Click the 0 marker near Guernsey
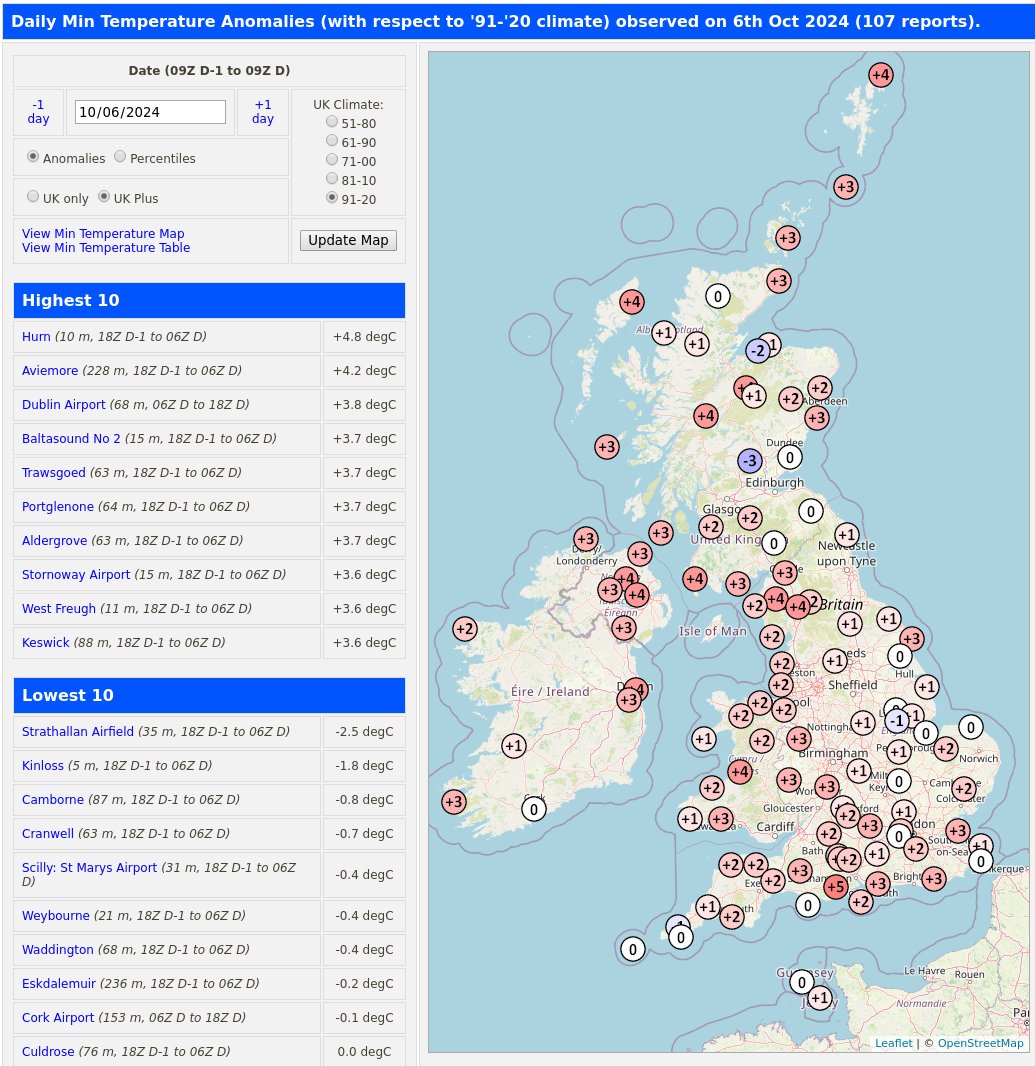The width and height of the screenshot is (1035, 1066). click(802, 983)
